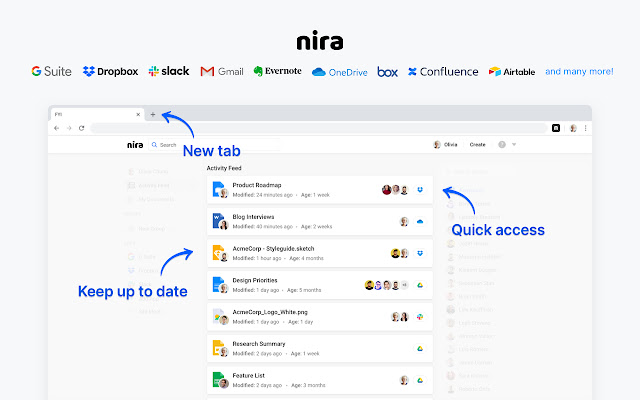Click the Google Drive icon on Feature List row
This screenshot has width=640, height=400.
tap(420, 380)
